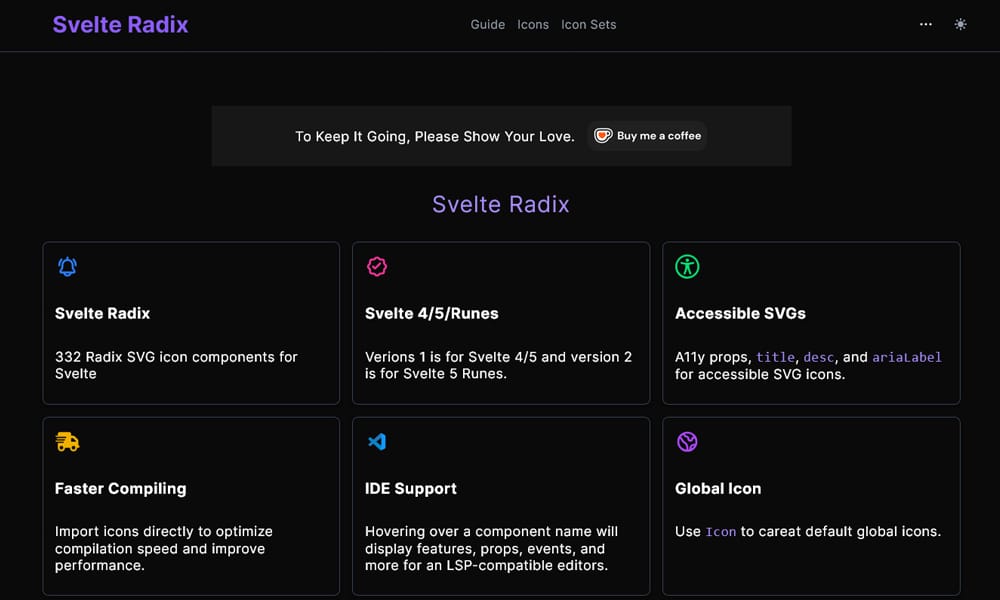Click the purple Svelte Radix page heading
The image size is (1000, 600).
click(501, 205)
